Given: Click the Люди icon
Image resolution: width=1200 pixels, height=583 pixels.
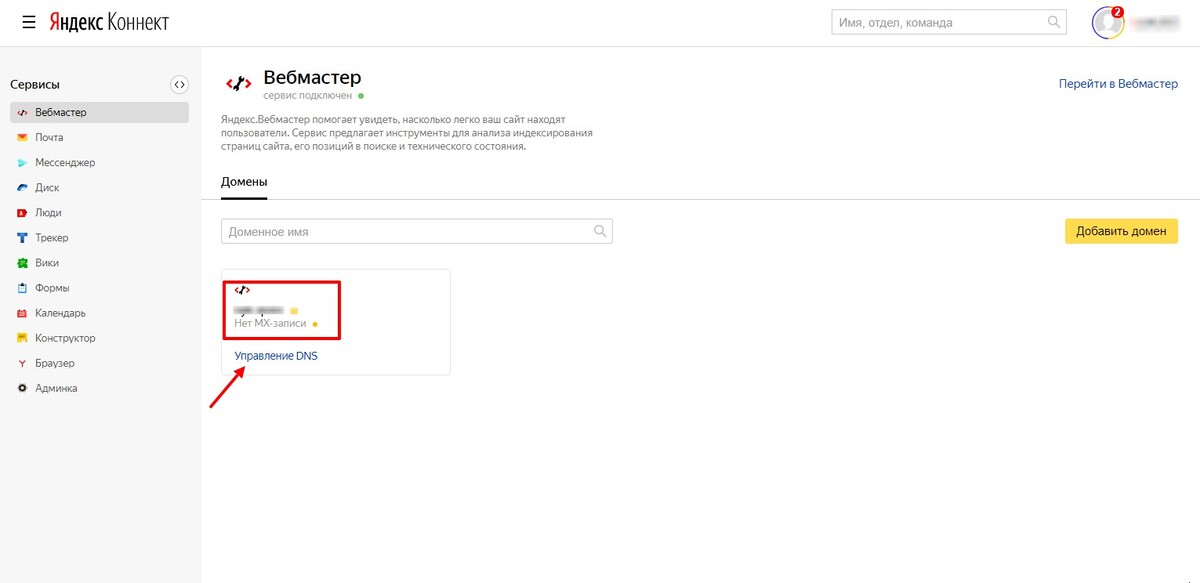Looking at the screenshot, I should (x=22, y=213).
